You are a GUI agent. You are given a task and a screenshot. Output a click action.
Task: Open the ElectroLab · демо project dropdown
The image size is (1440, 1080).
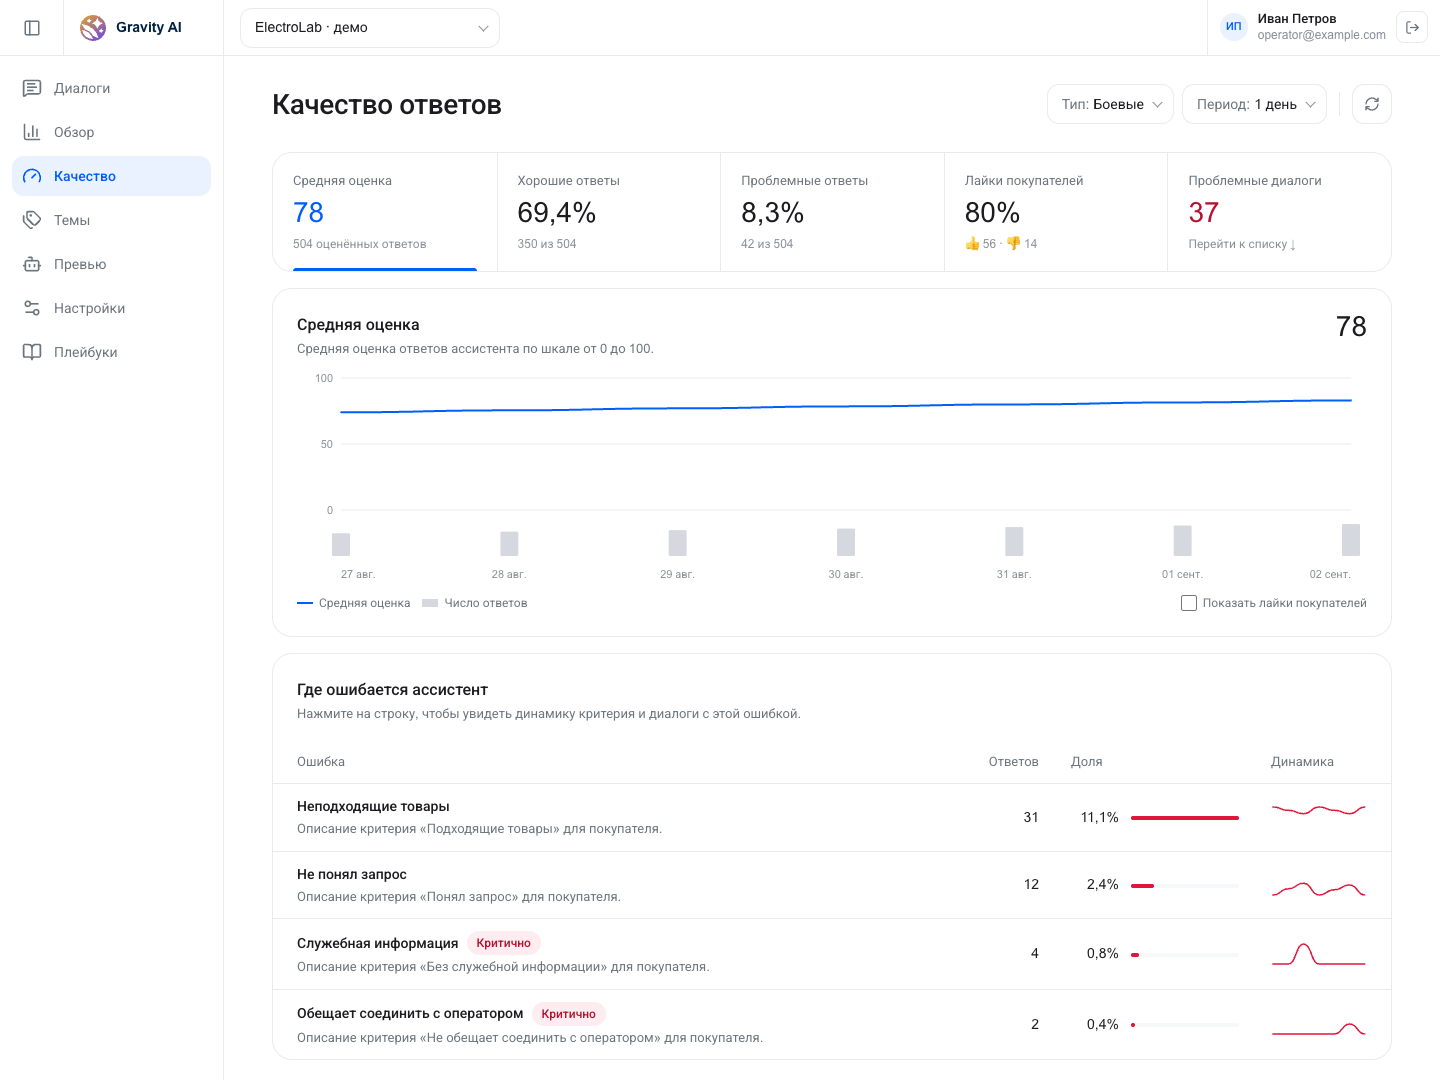[370, 28]
